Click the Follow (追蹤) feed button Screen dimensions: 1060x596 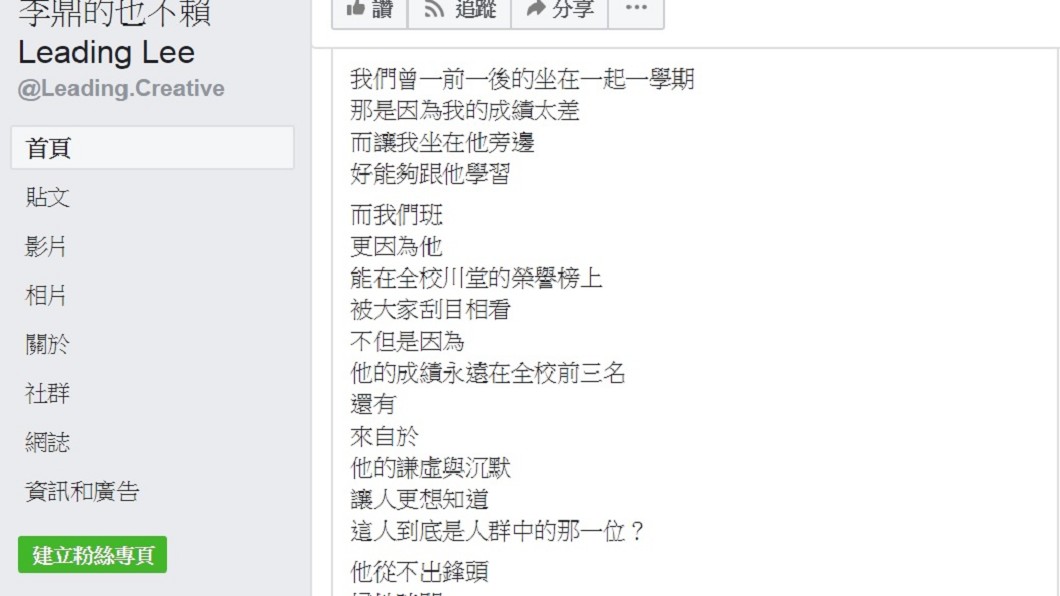[x=459, y=10]
